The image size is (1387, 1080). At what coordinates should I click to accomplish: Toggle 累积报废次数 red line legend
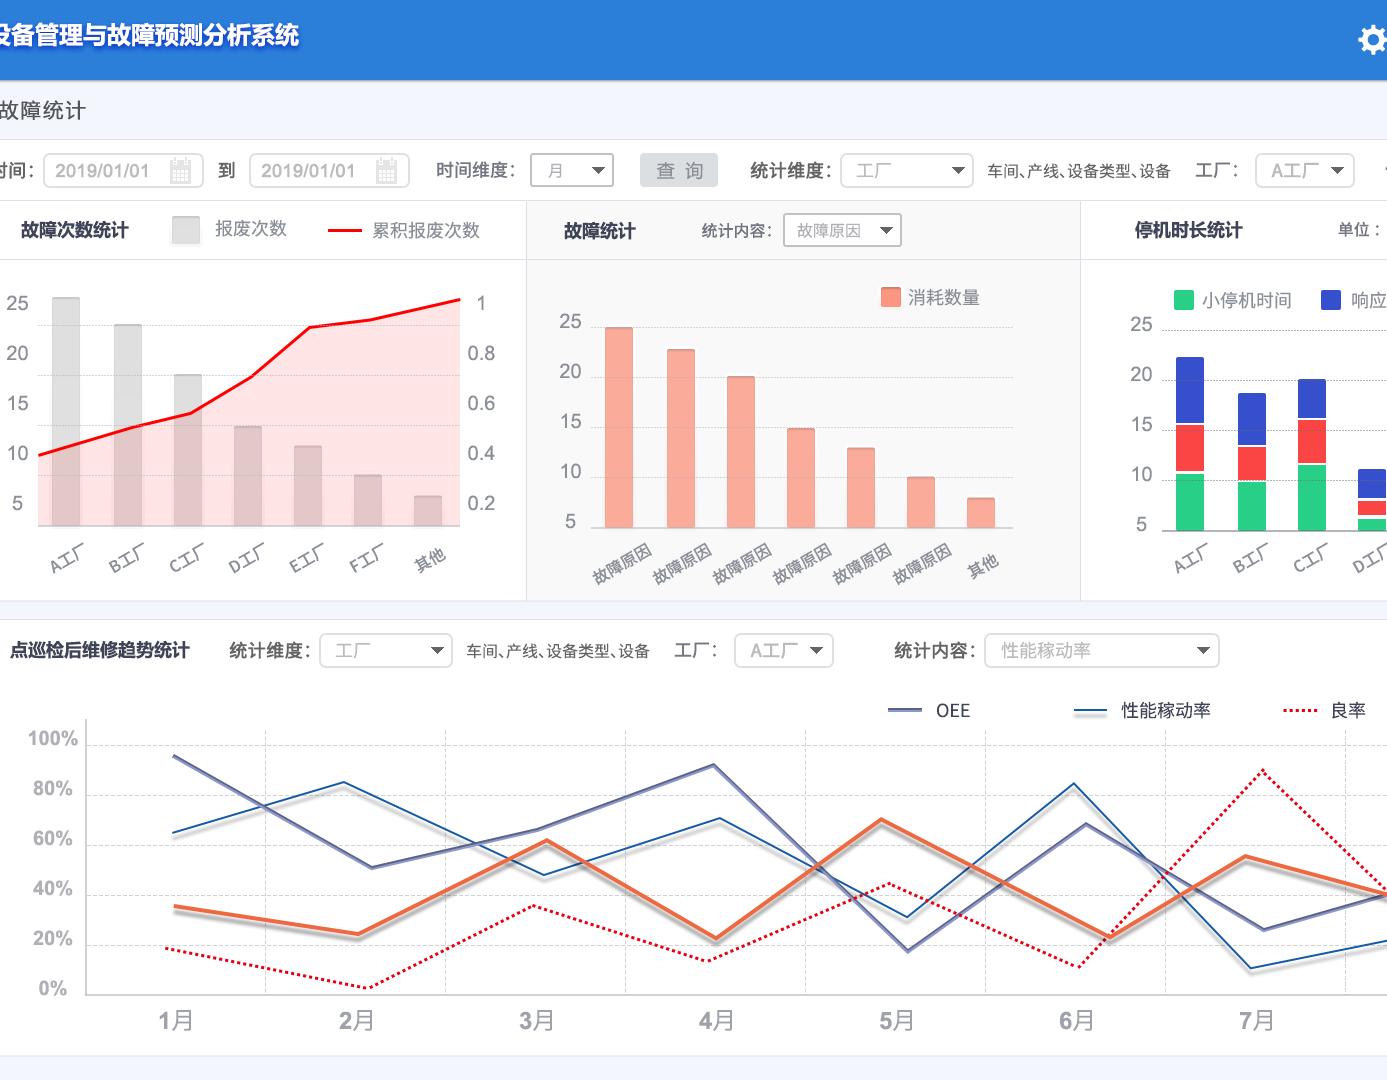pos(344,231)
